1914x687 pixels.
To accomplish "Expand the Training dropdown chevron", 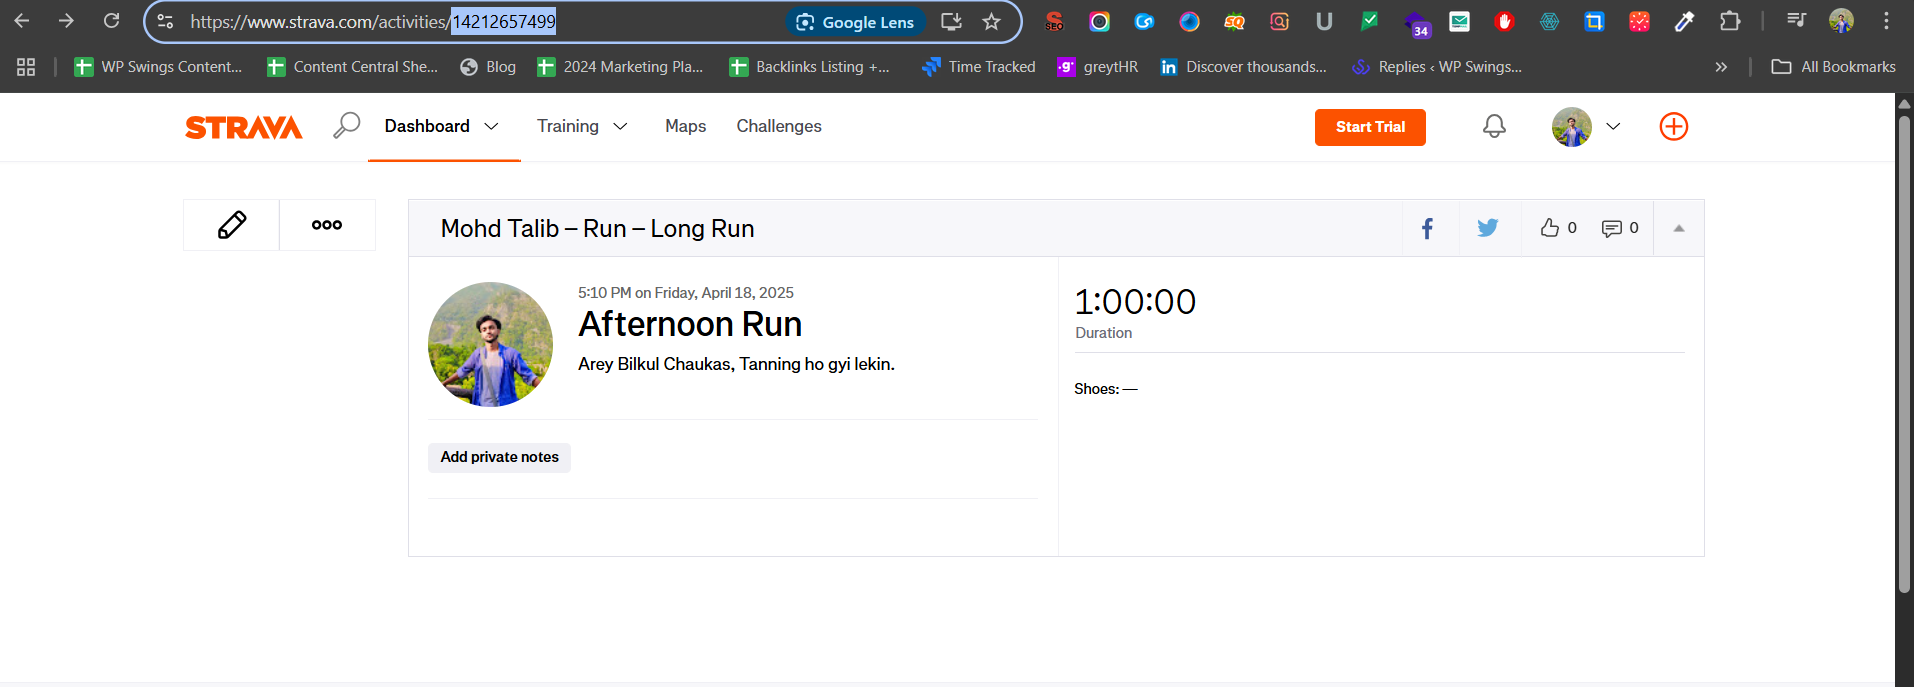I will [620, 127].
